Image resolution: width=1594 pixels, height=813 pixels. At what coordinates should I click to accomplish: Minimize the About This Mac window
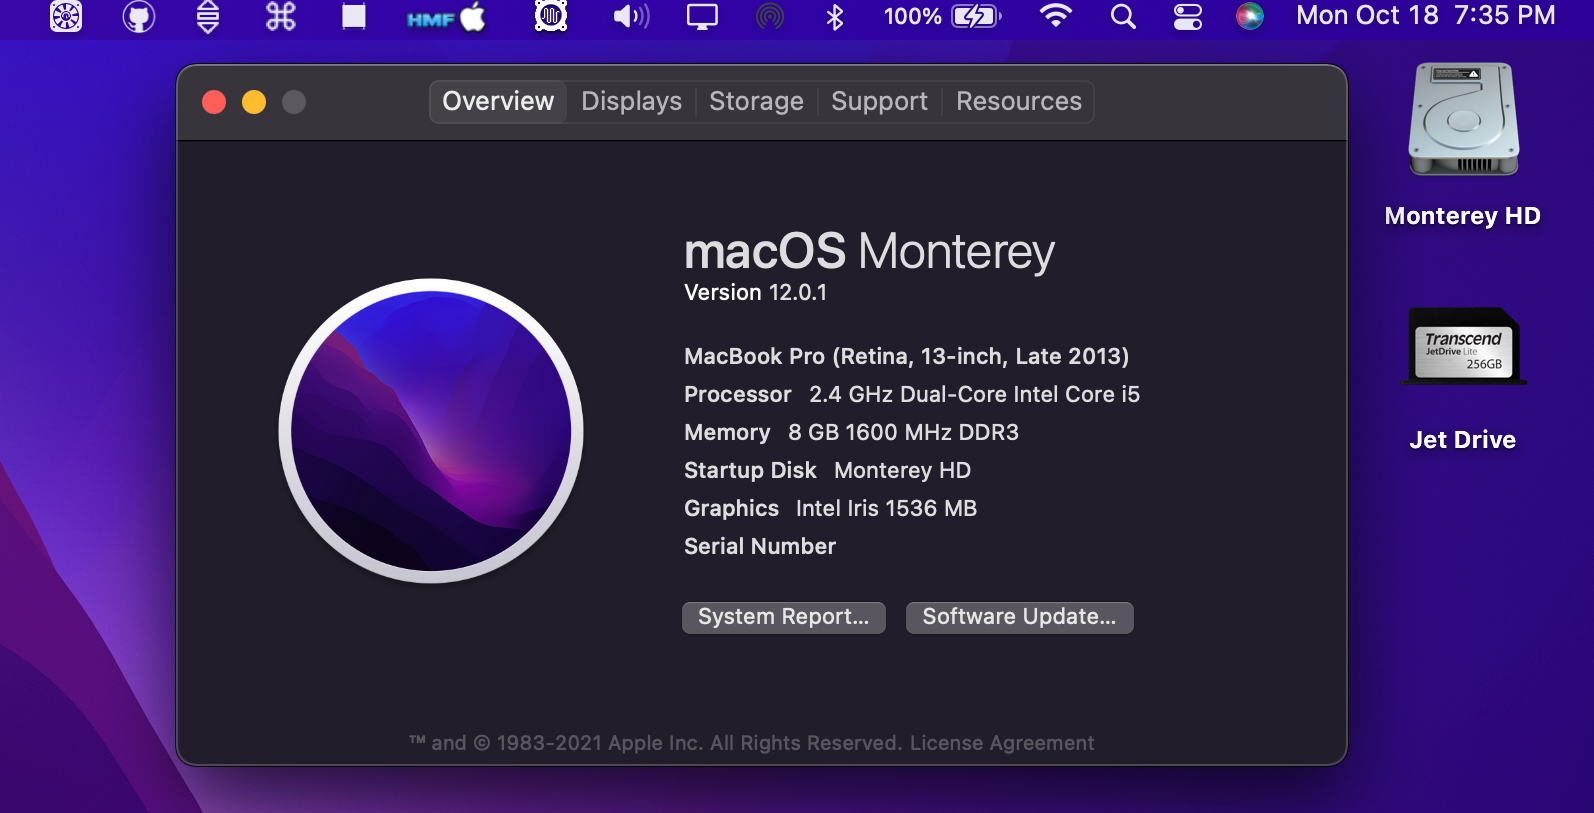tap(254, 102)
